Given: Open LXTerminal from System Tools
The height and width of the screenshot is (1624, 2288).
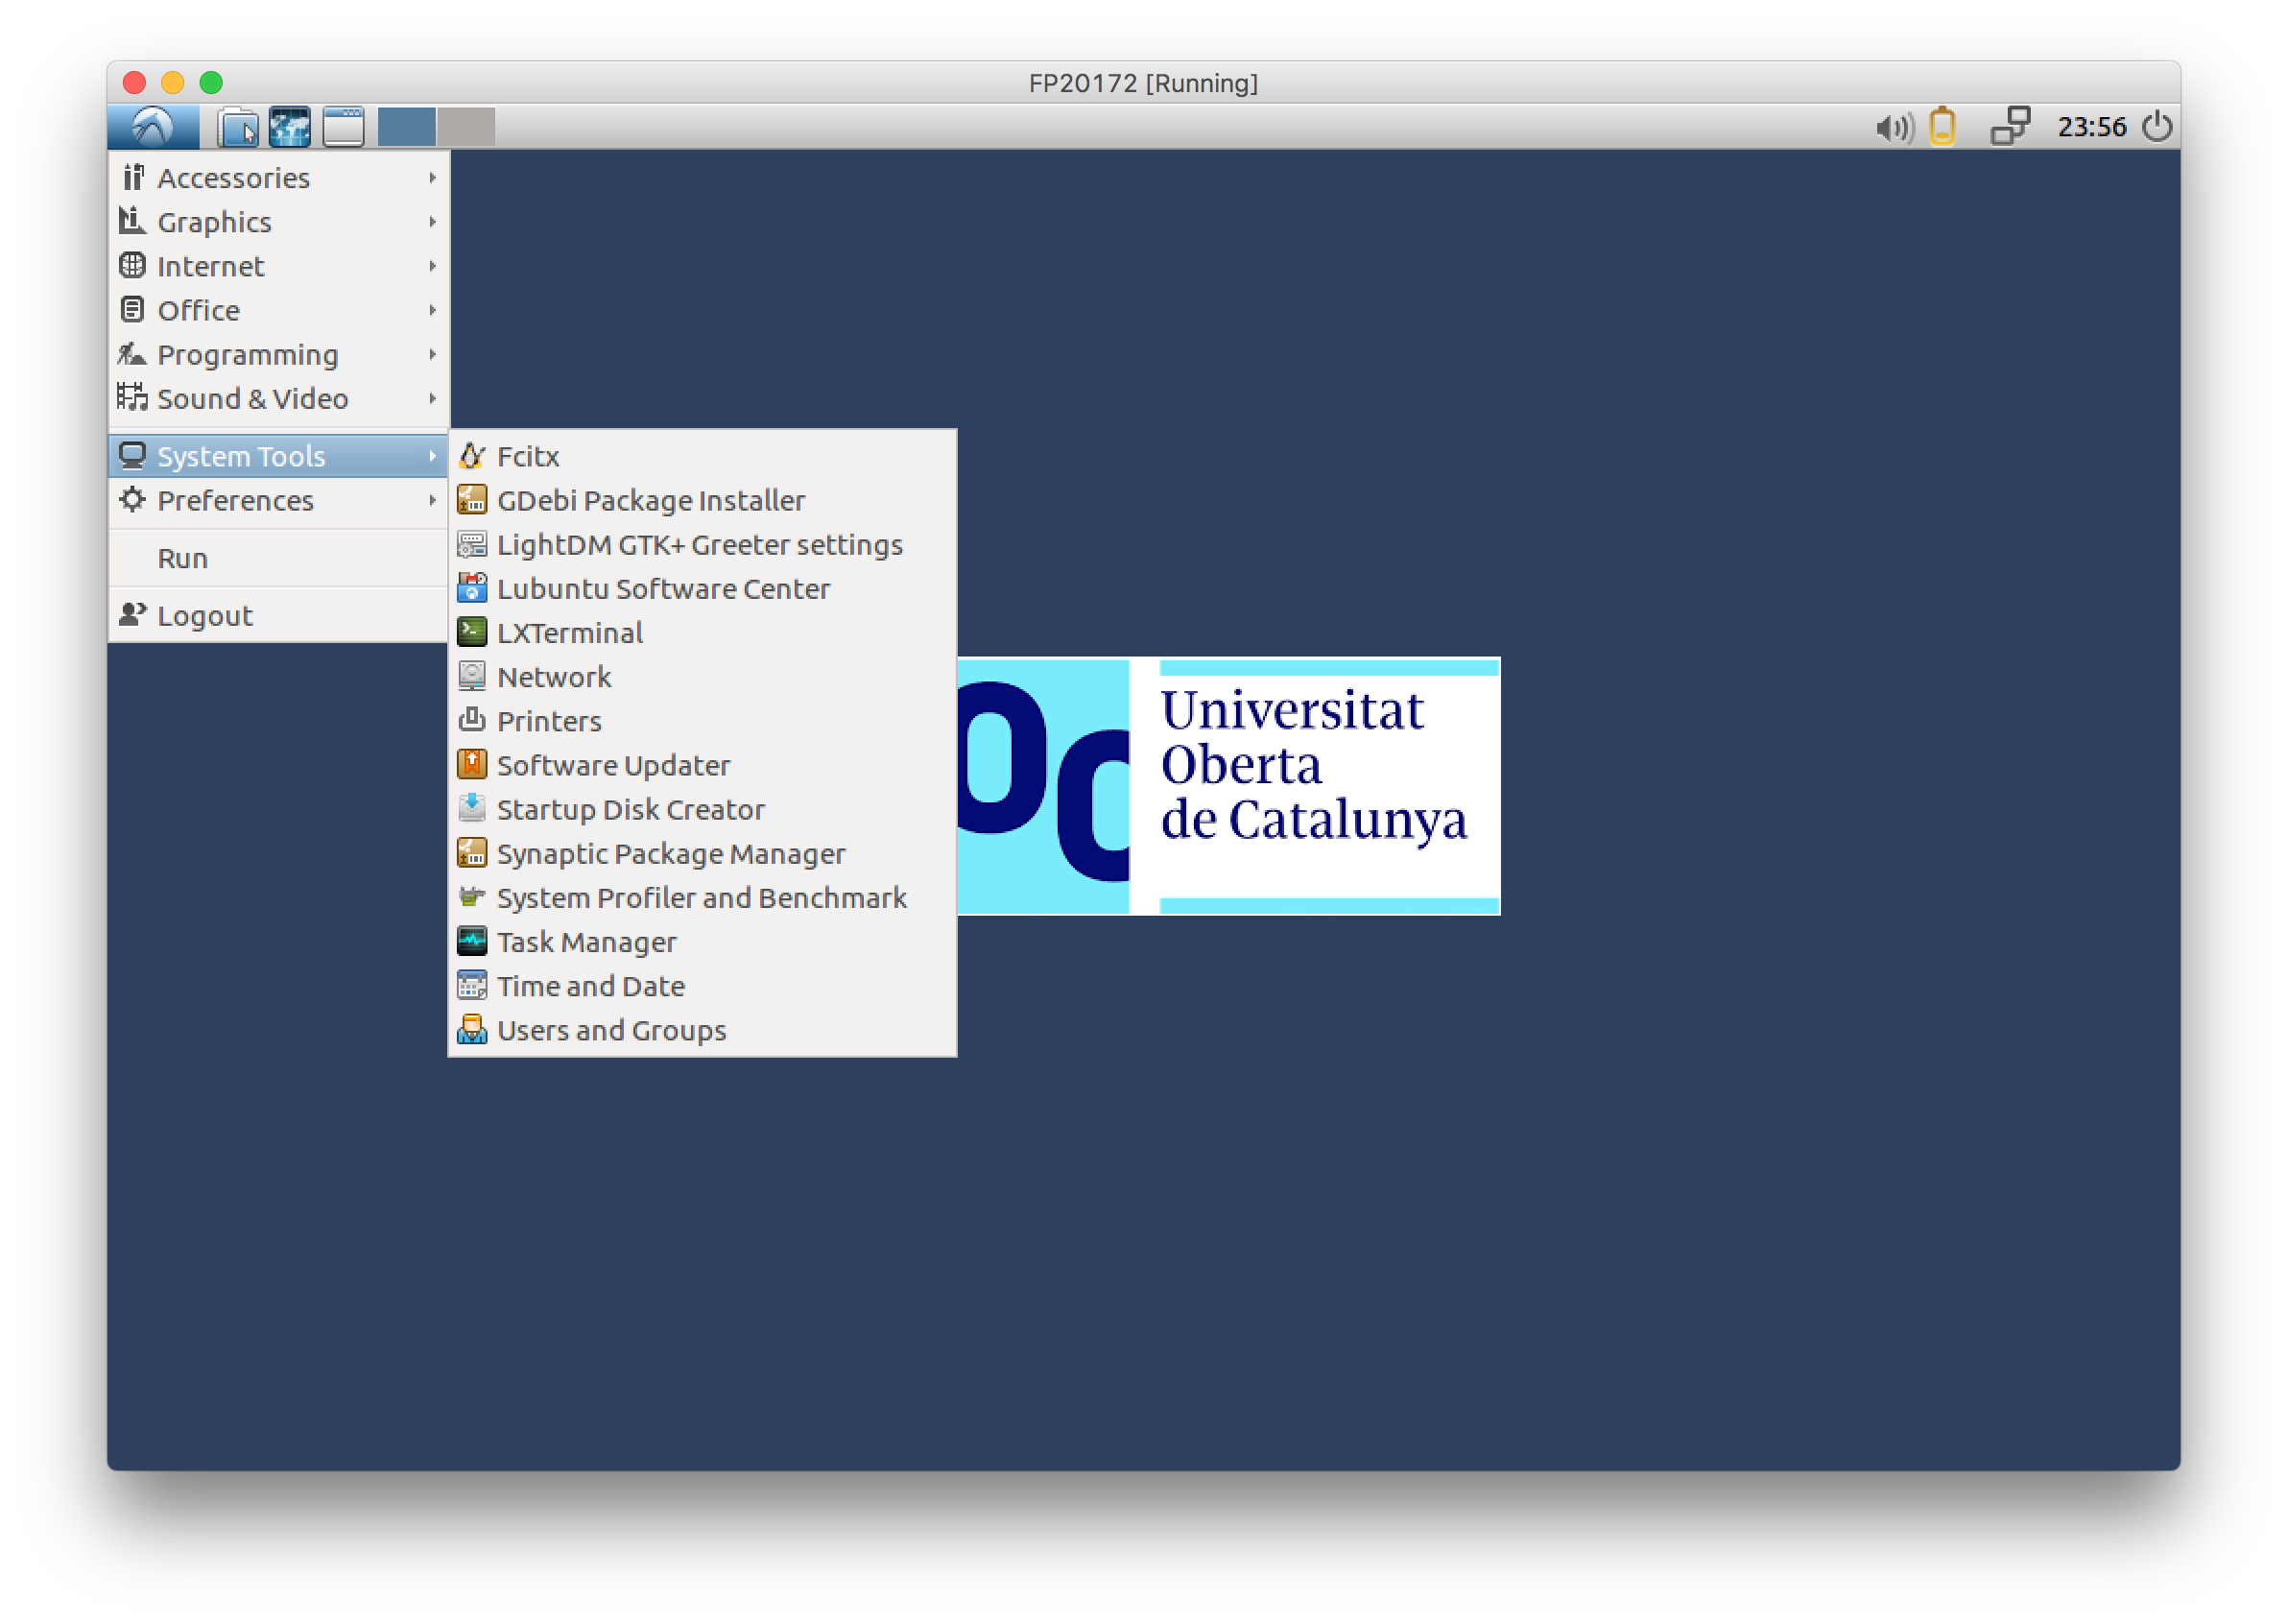Looking at the screenshot, I should coord(569,633).
